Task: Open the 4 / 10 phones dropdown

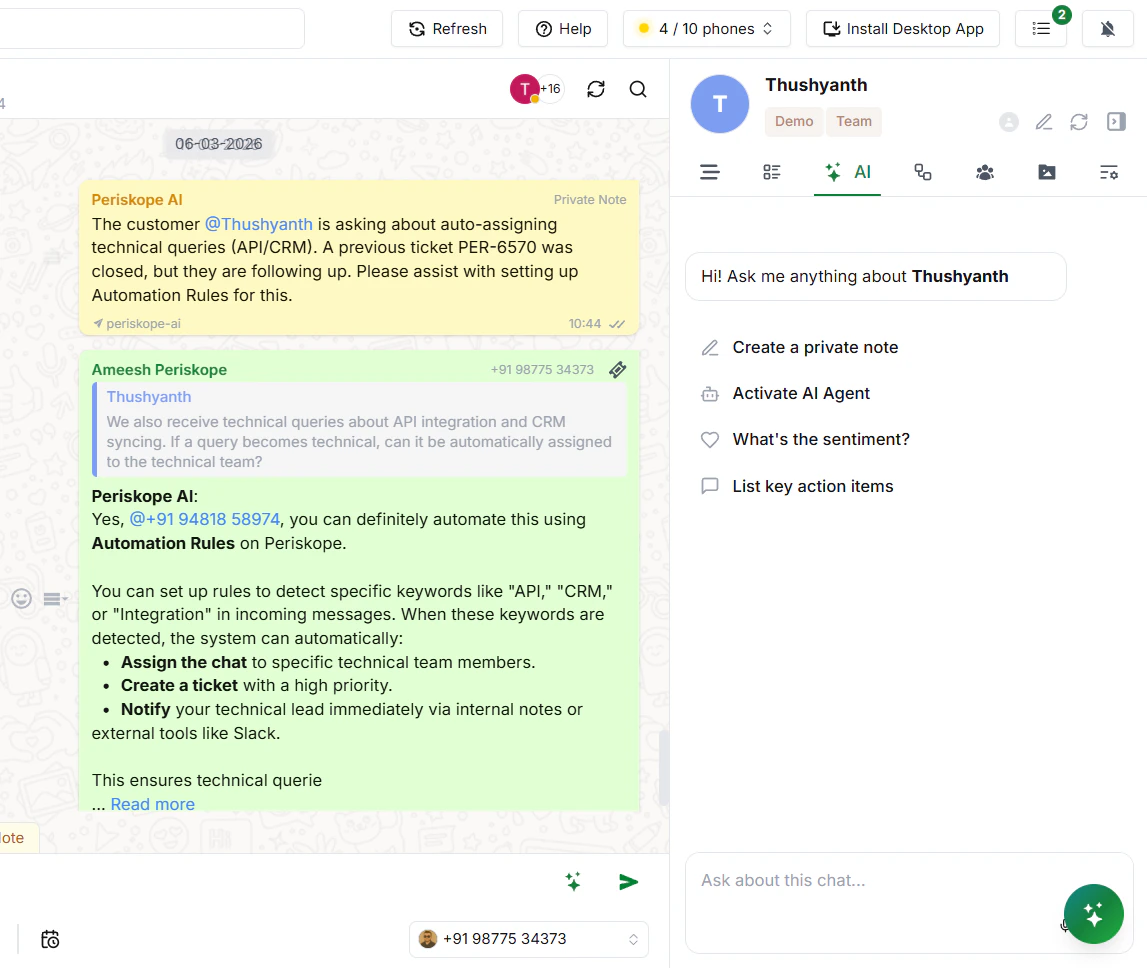Action: click(x=706, y=29)
